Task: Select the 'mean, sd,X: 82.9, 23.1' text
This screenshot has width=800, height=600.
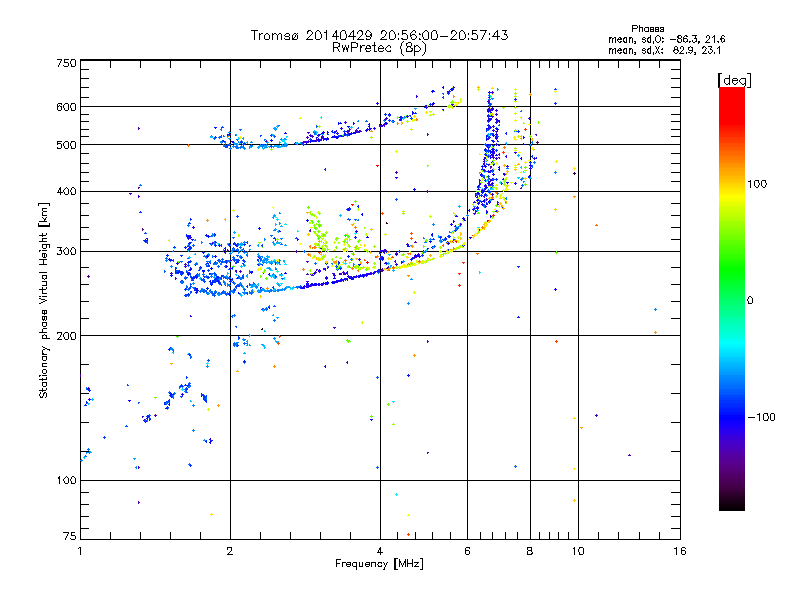Action: click(664, 50)
